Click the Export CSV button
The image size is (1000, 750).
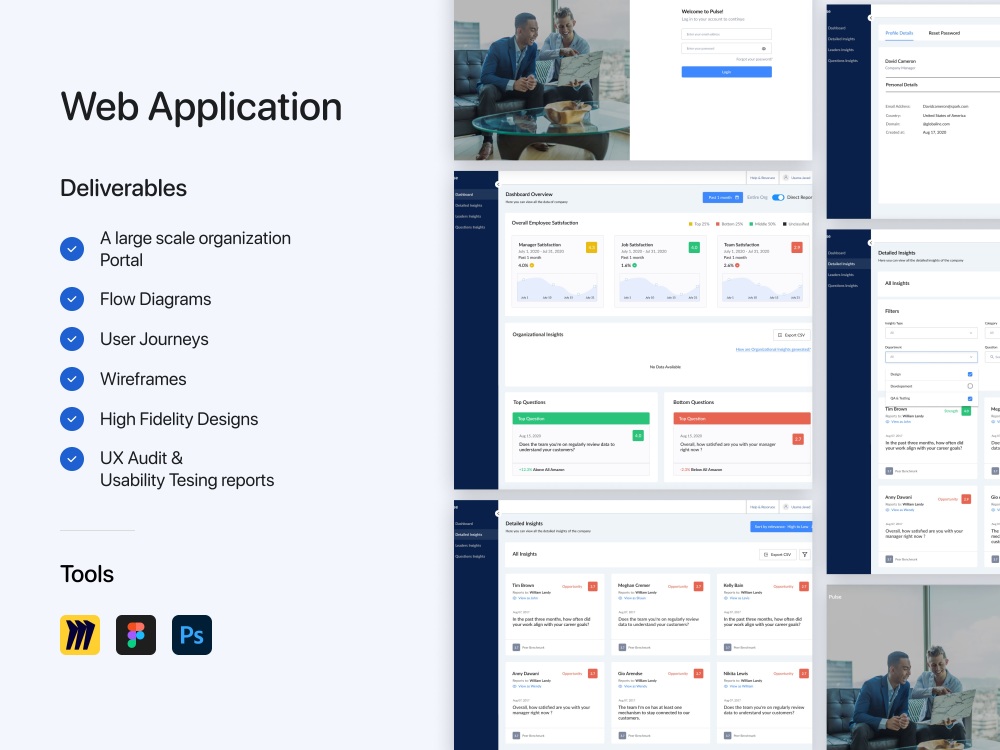[x=779, y=554]
